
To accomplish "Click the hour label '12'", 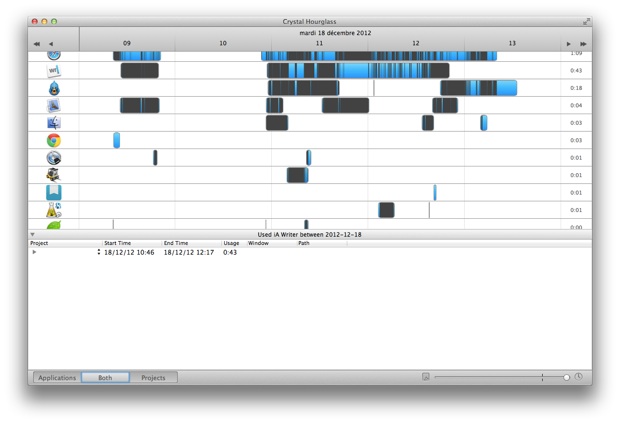I will pos(416,43).
